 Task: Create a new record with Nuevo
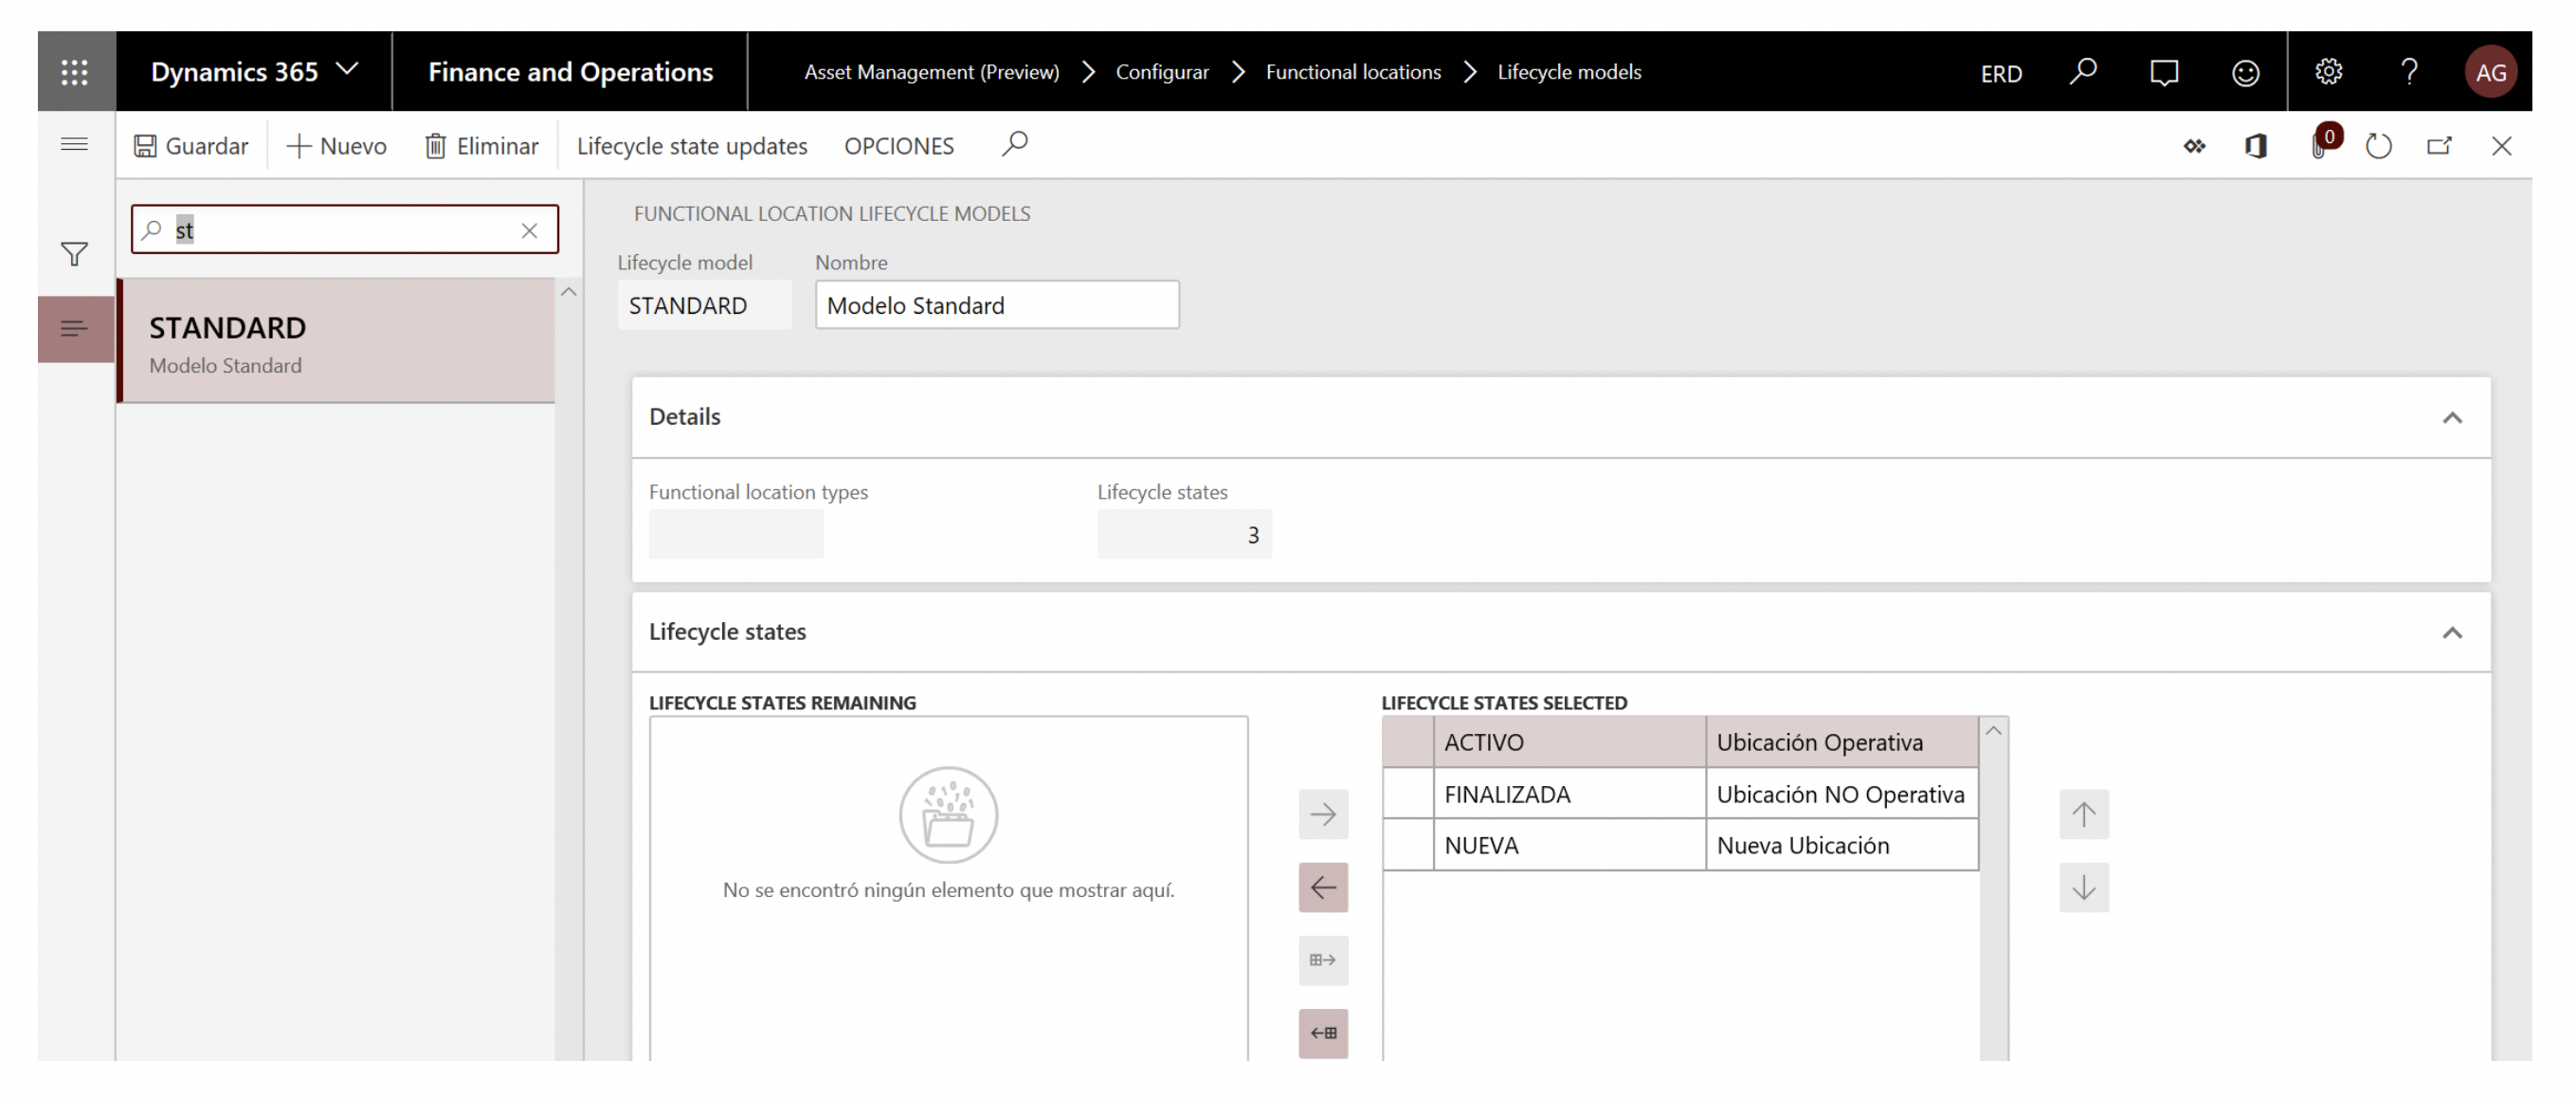(337, 146)
